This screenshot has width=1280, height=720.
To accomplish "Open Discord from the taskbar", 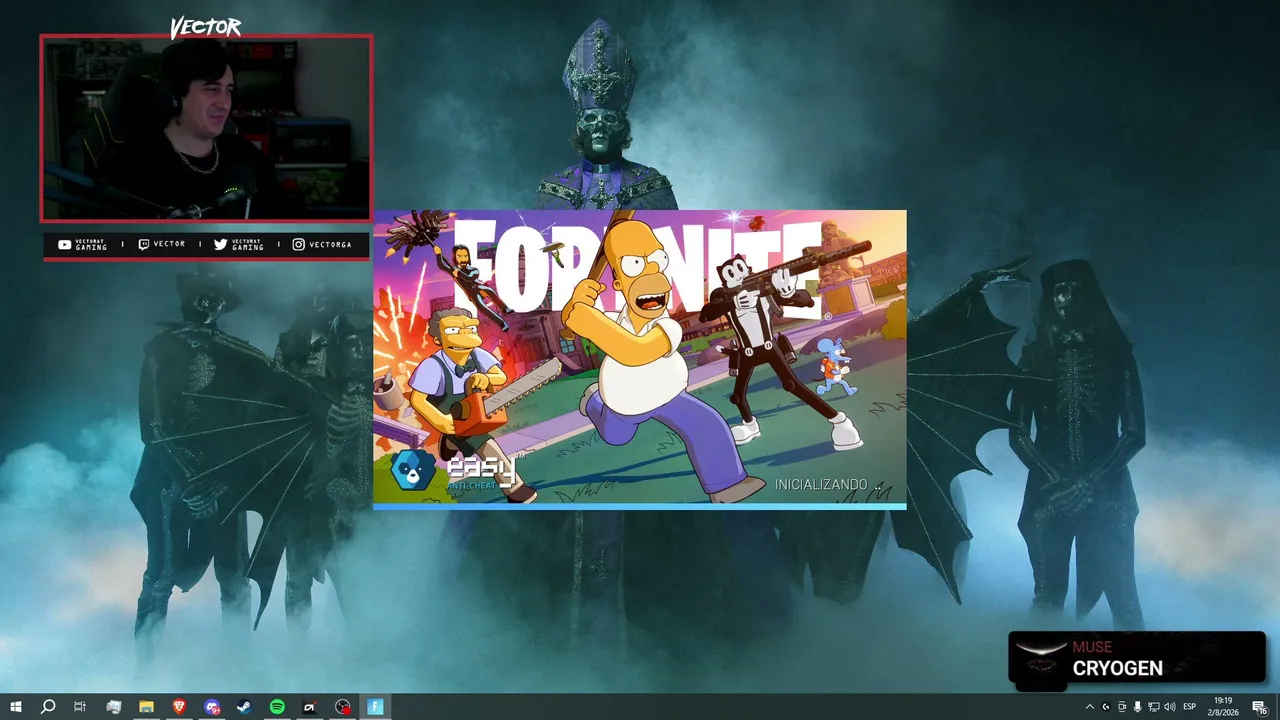I will pos(212,707).
